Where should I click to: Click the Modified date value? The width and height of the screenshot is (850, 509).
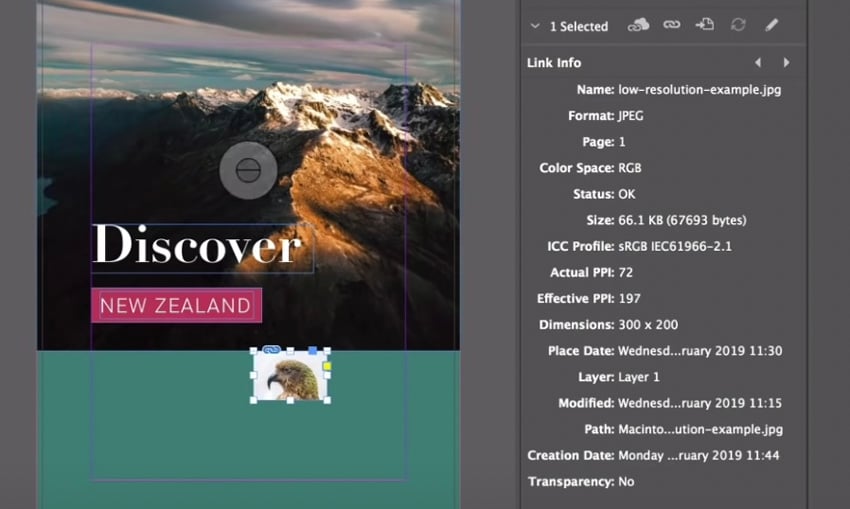pyautogui.click(x=700, y=403)
